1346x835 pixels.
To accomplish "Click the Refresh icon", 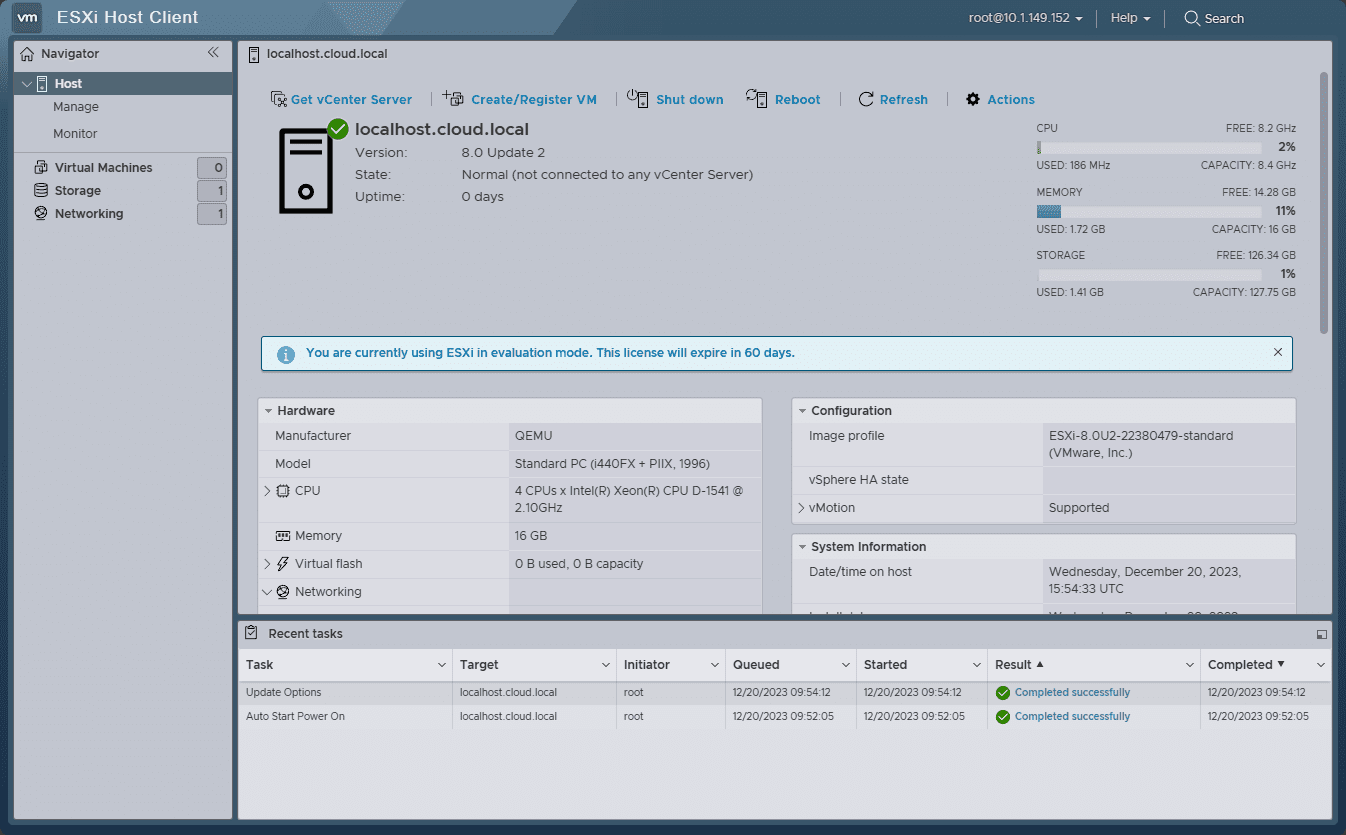I will 866,99.
